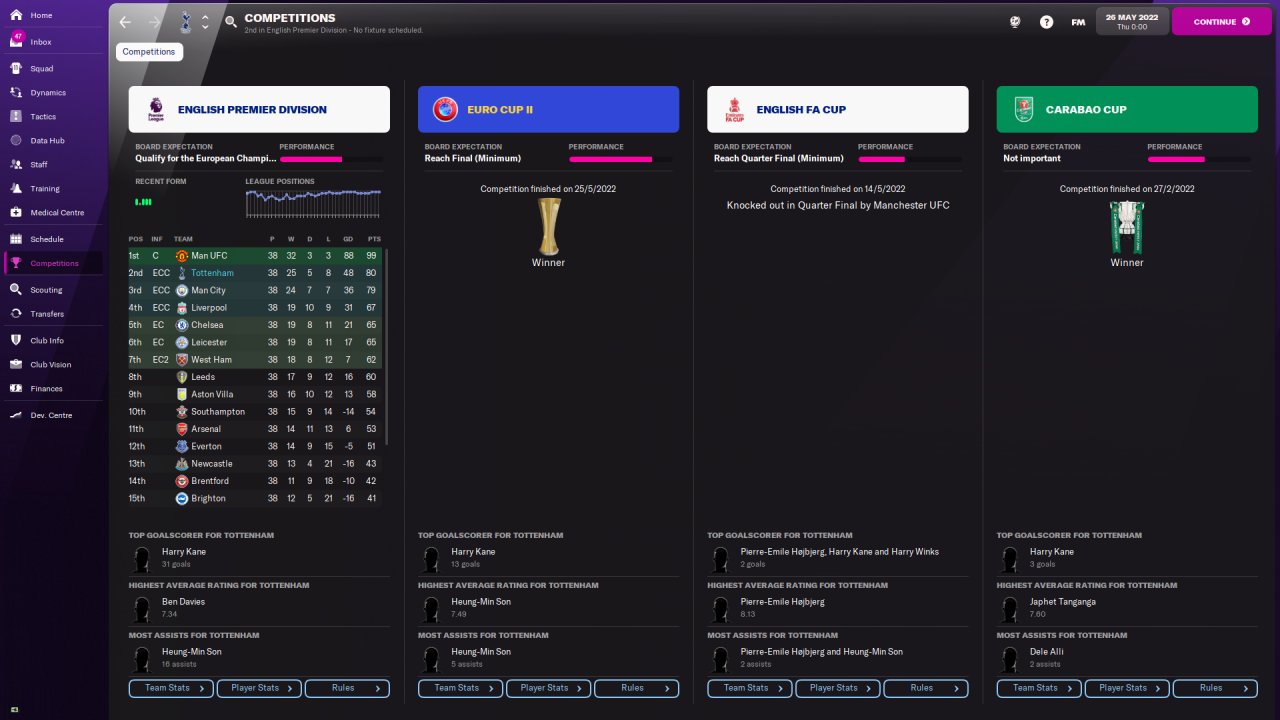
Task: Click the League Positions graph
Action: [x=313, y=203]
